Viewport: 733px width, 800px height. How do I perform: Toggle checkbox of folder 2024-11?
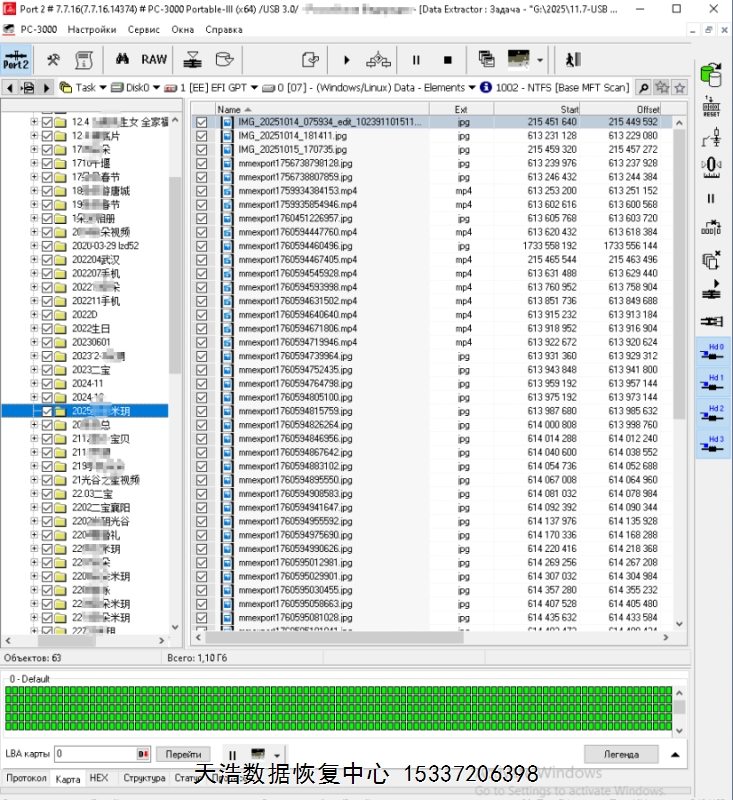click(x=46, y=383)
